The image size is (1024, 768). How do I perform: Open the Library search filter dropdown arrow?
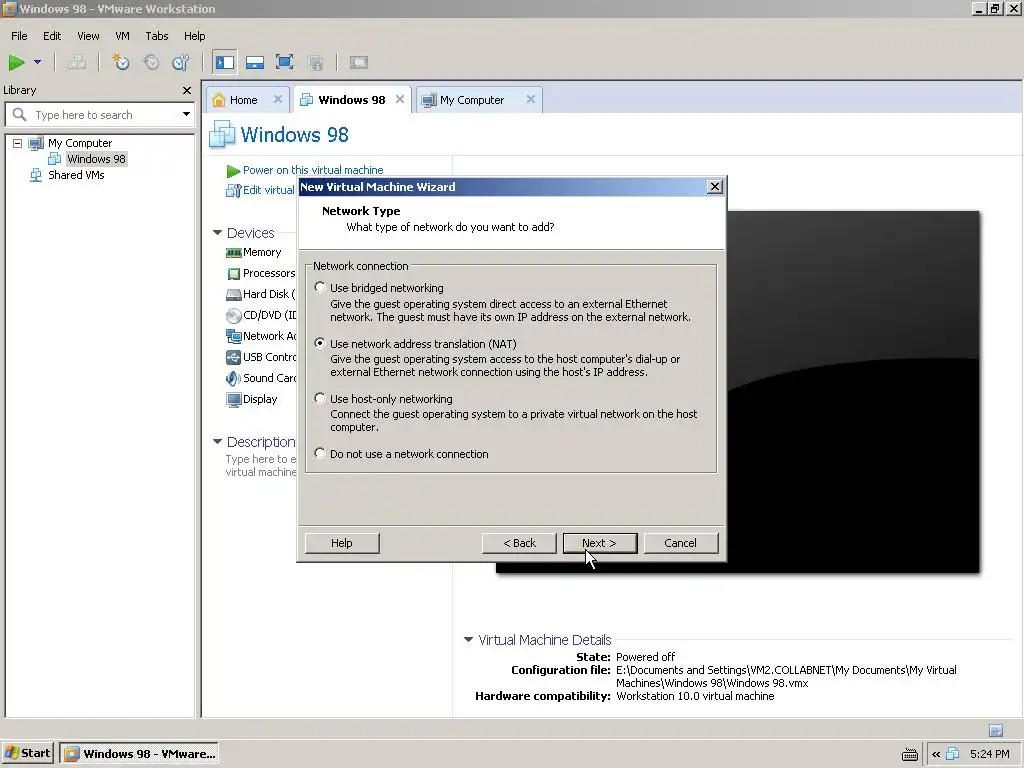[x=186, y=114]
